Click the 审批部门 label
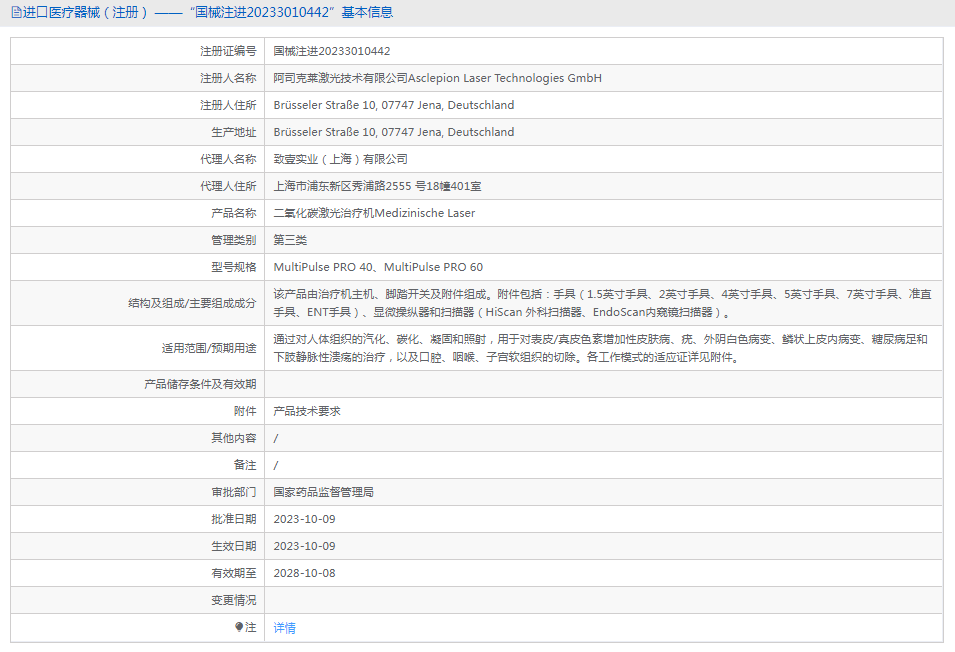Viewport: 955px width, 652px height. pyautogui.click(x=234, y=492)
